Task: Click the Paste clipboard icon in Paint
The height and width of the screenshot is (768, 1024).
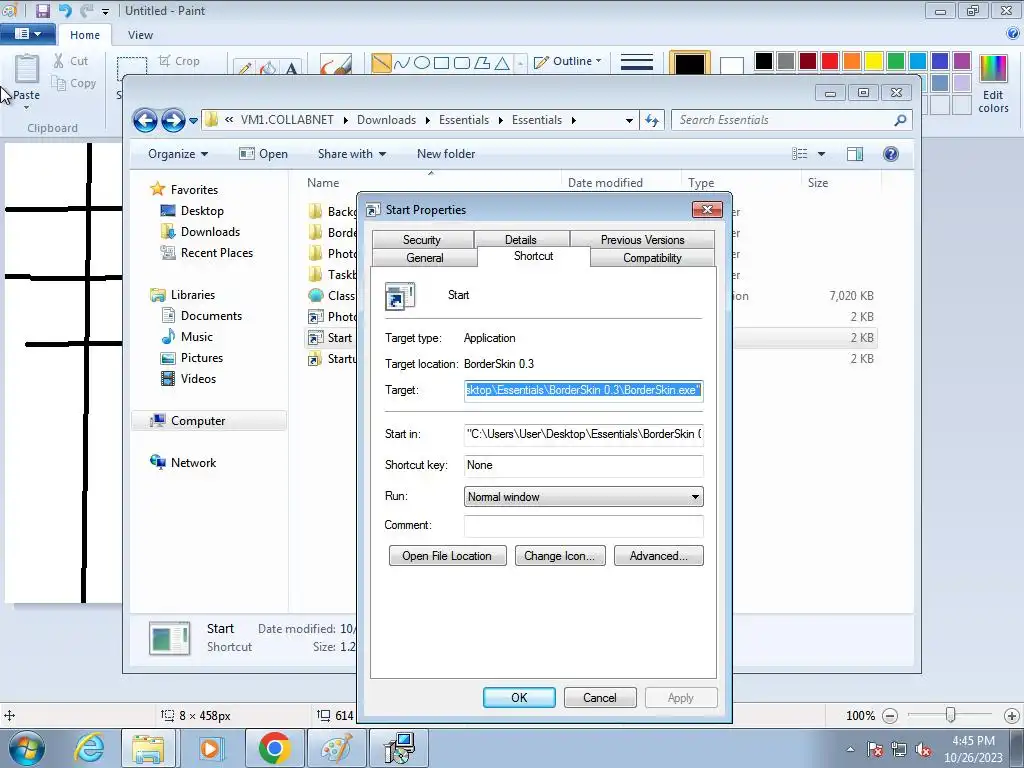Action: coord(27,68)
